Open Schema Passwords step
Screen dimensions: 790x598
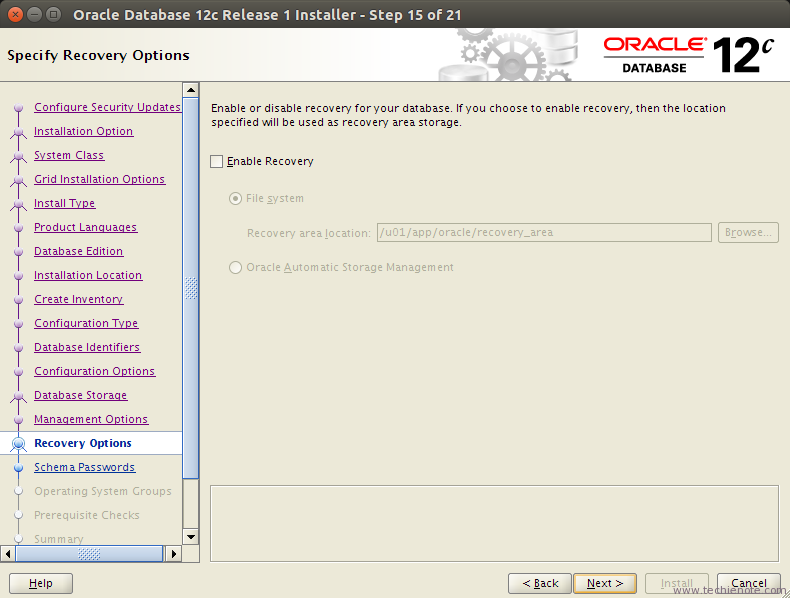point(85,467)
